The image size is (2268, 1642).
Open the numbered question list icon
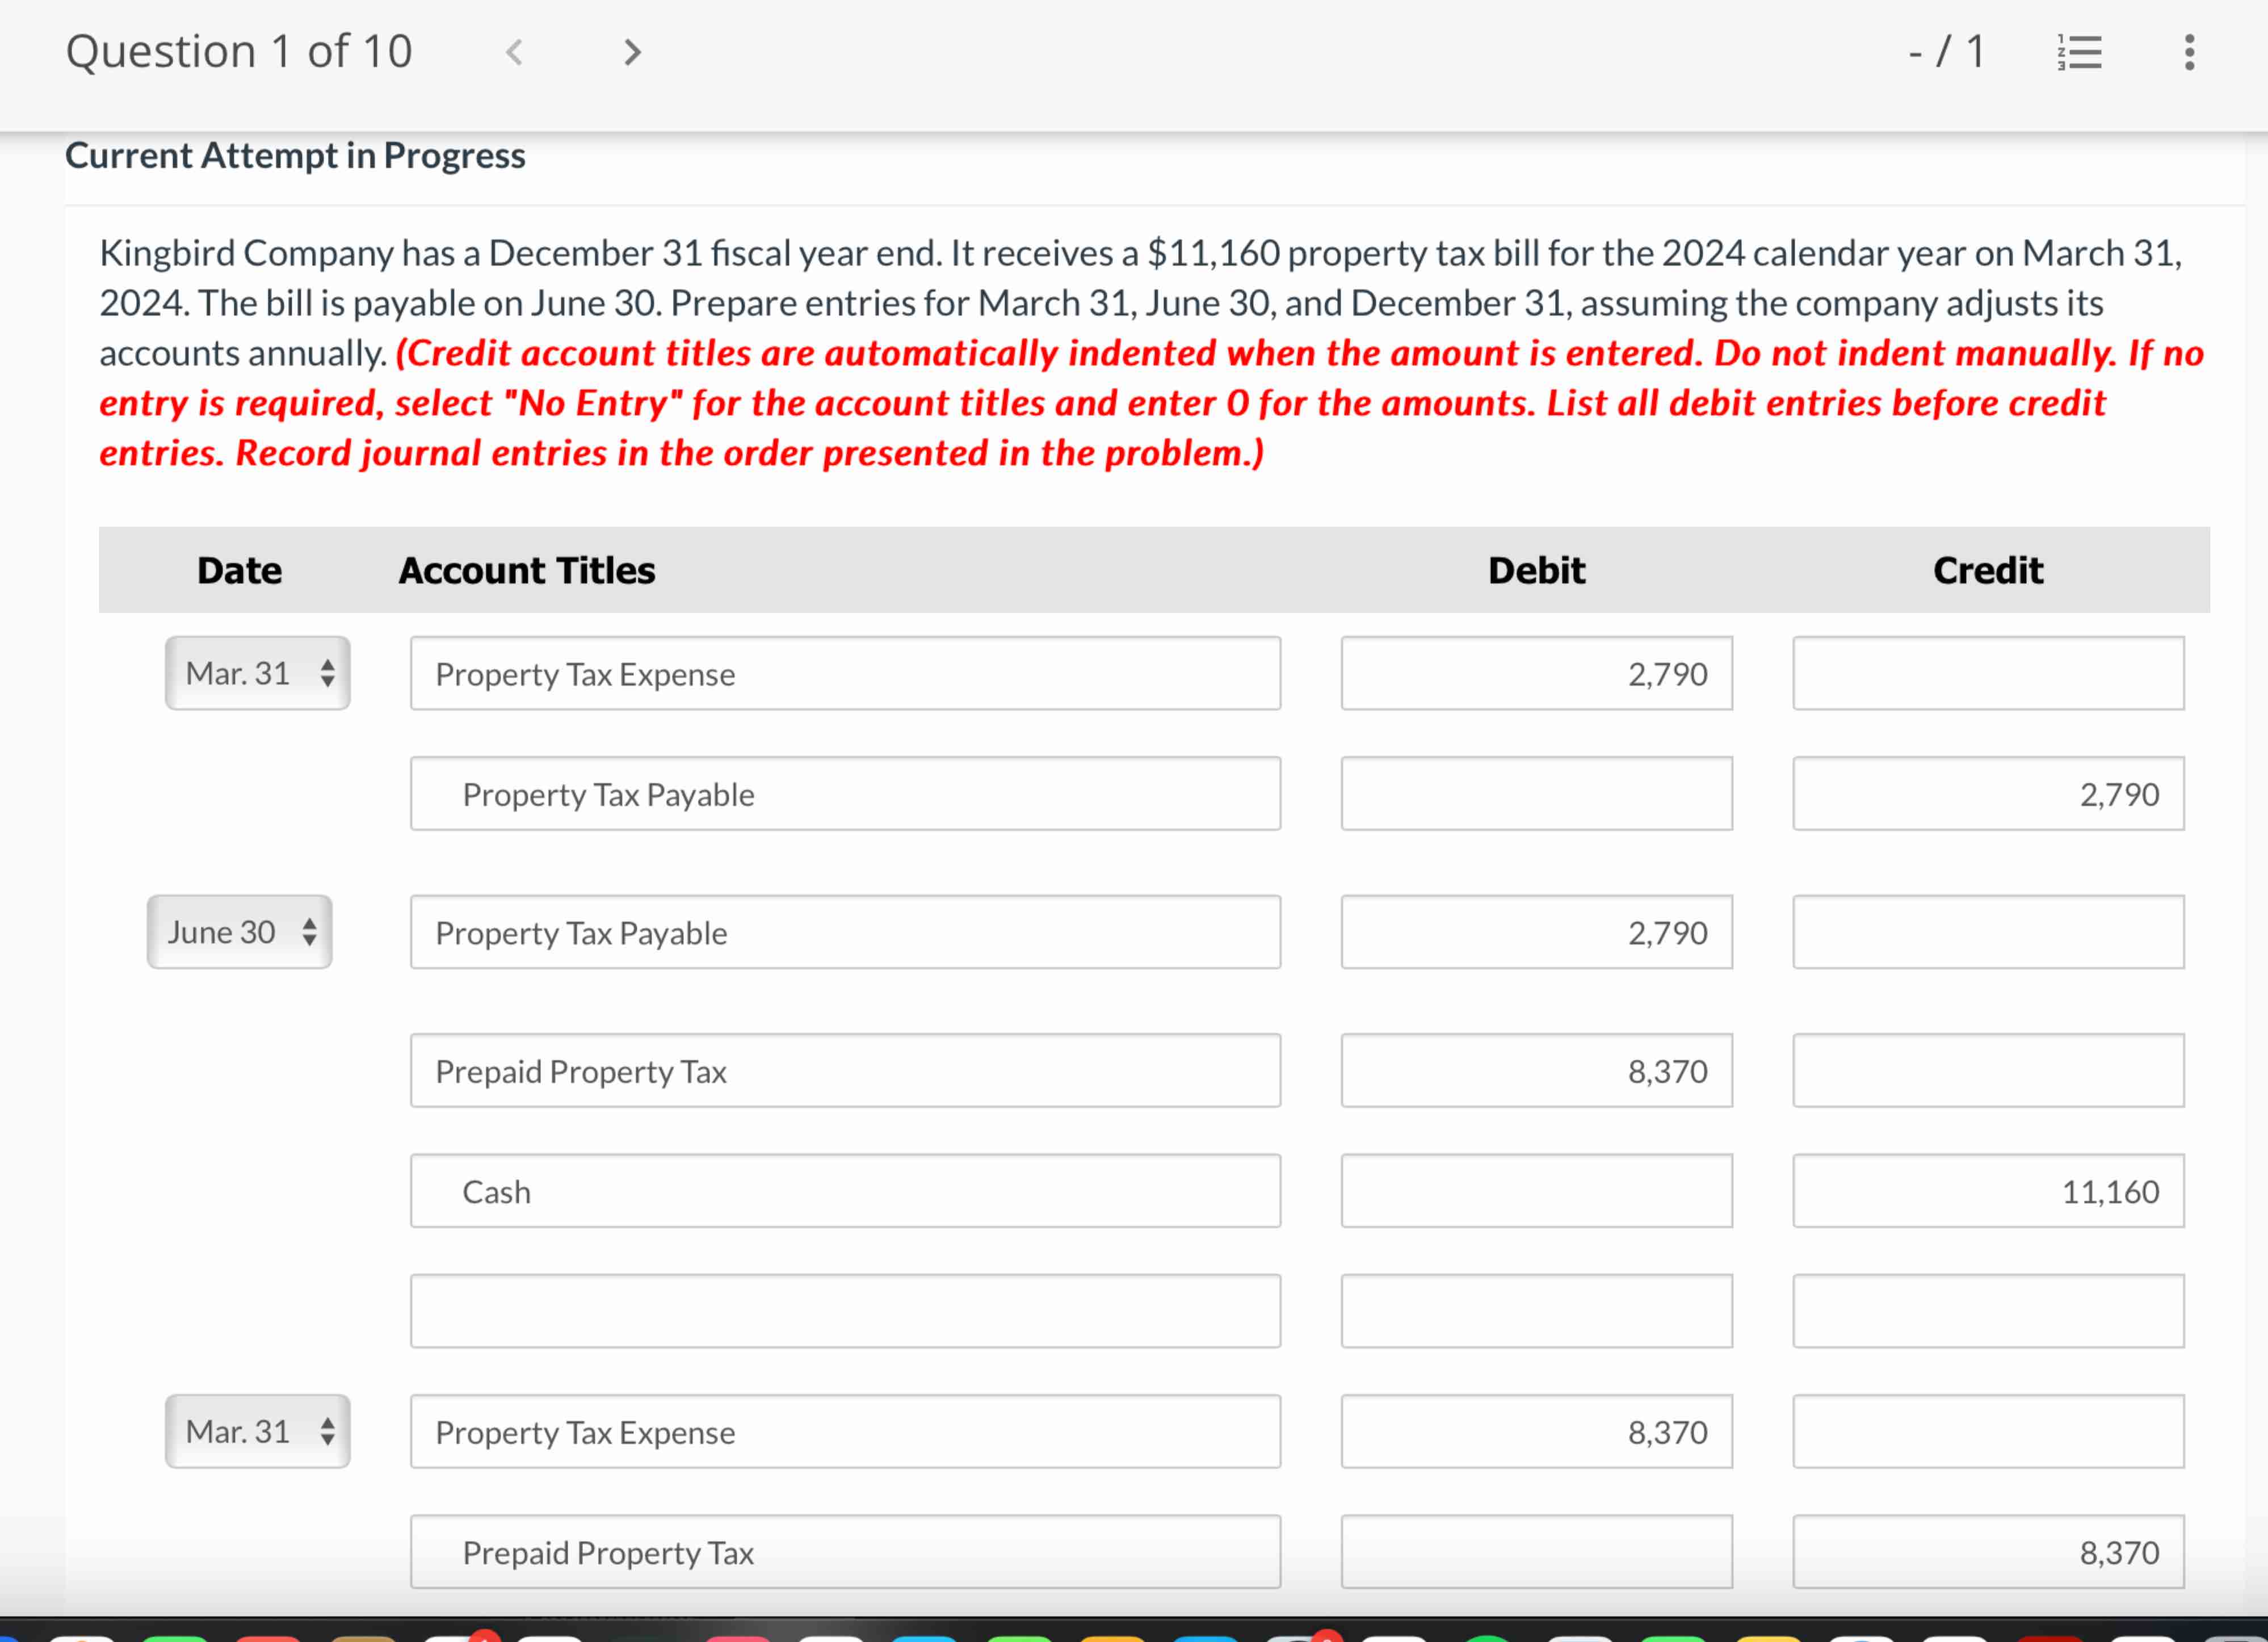click(2079, 51)
